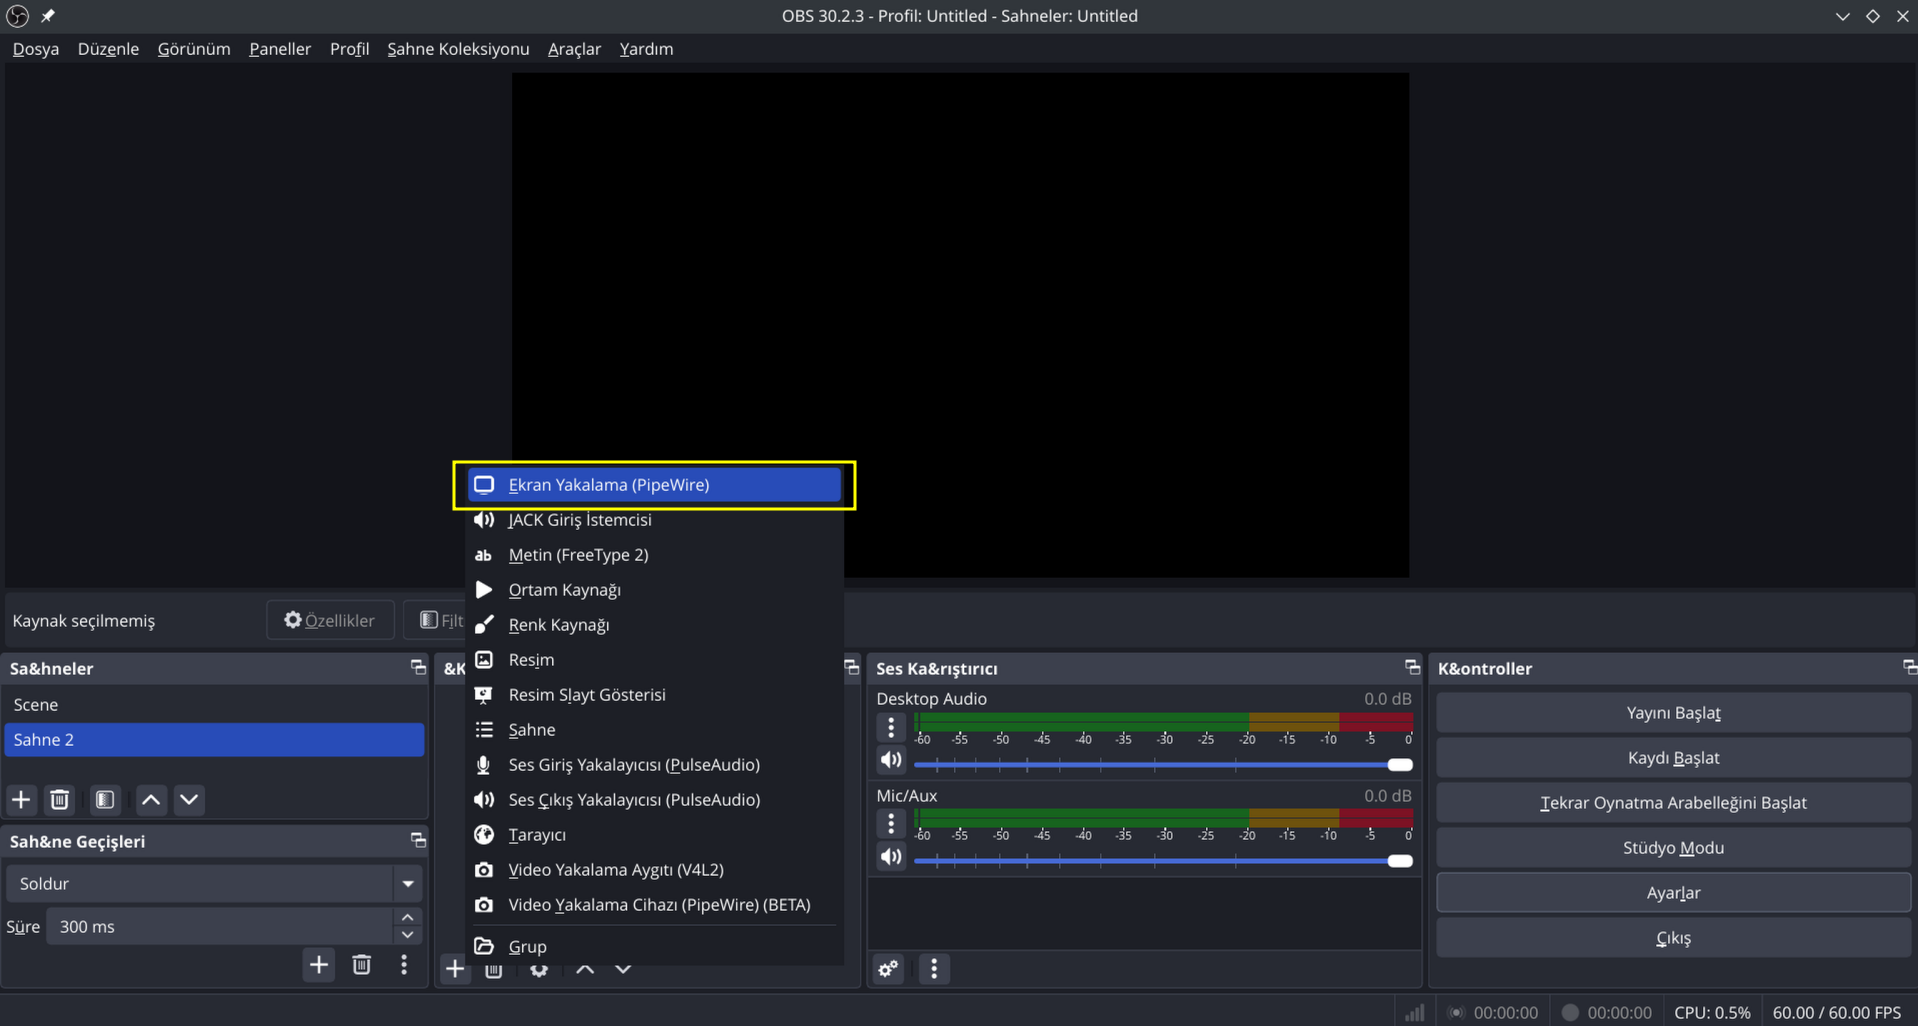Delete the selected scene with trash icon
The height and width of the screenshot is (1026, 1918).
click(60, 800)
